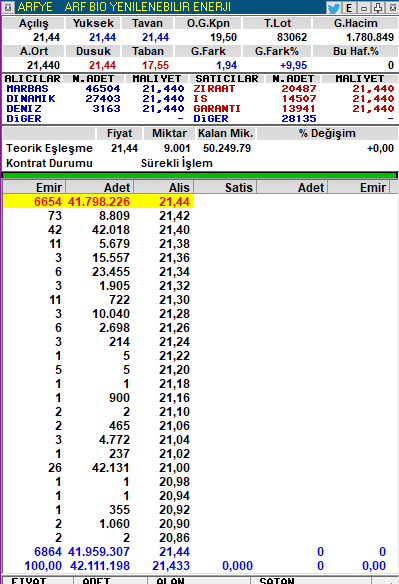Viewport: 399px width, 584px height.
Task: Click quantity 10.040 at price 21,28
Action: (111, 314)
